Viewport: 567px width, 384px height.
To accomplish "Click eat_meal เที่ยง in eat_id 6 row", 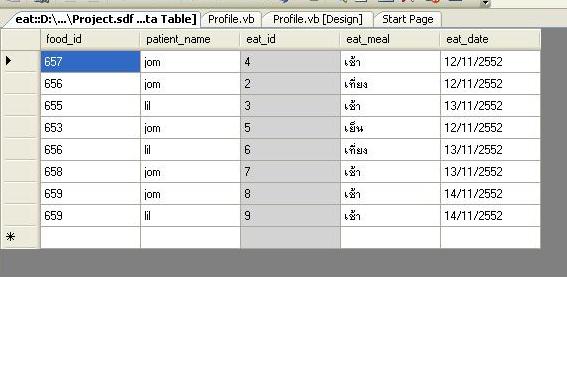I will 391,150.
